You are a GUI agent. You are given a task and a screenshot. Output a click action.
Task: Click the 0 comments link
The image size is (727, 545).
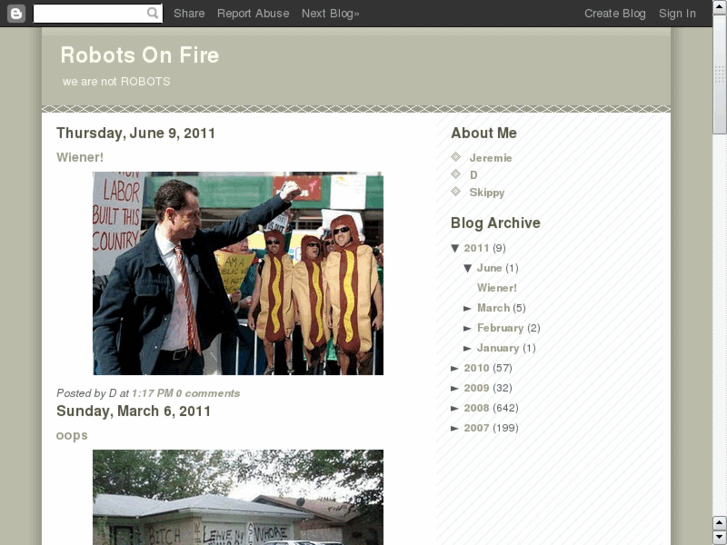(208, 393)
